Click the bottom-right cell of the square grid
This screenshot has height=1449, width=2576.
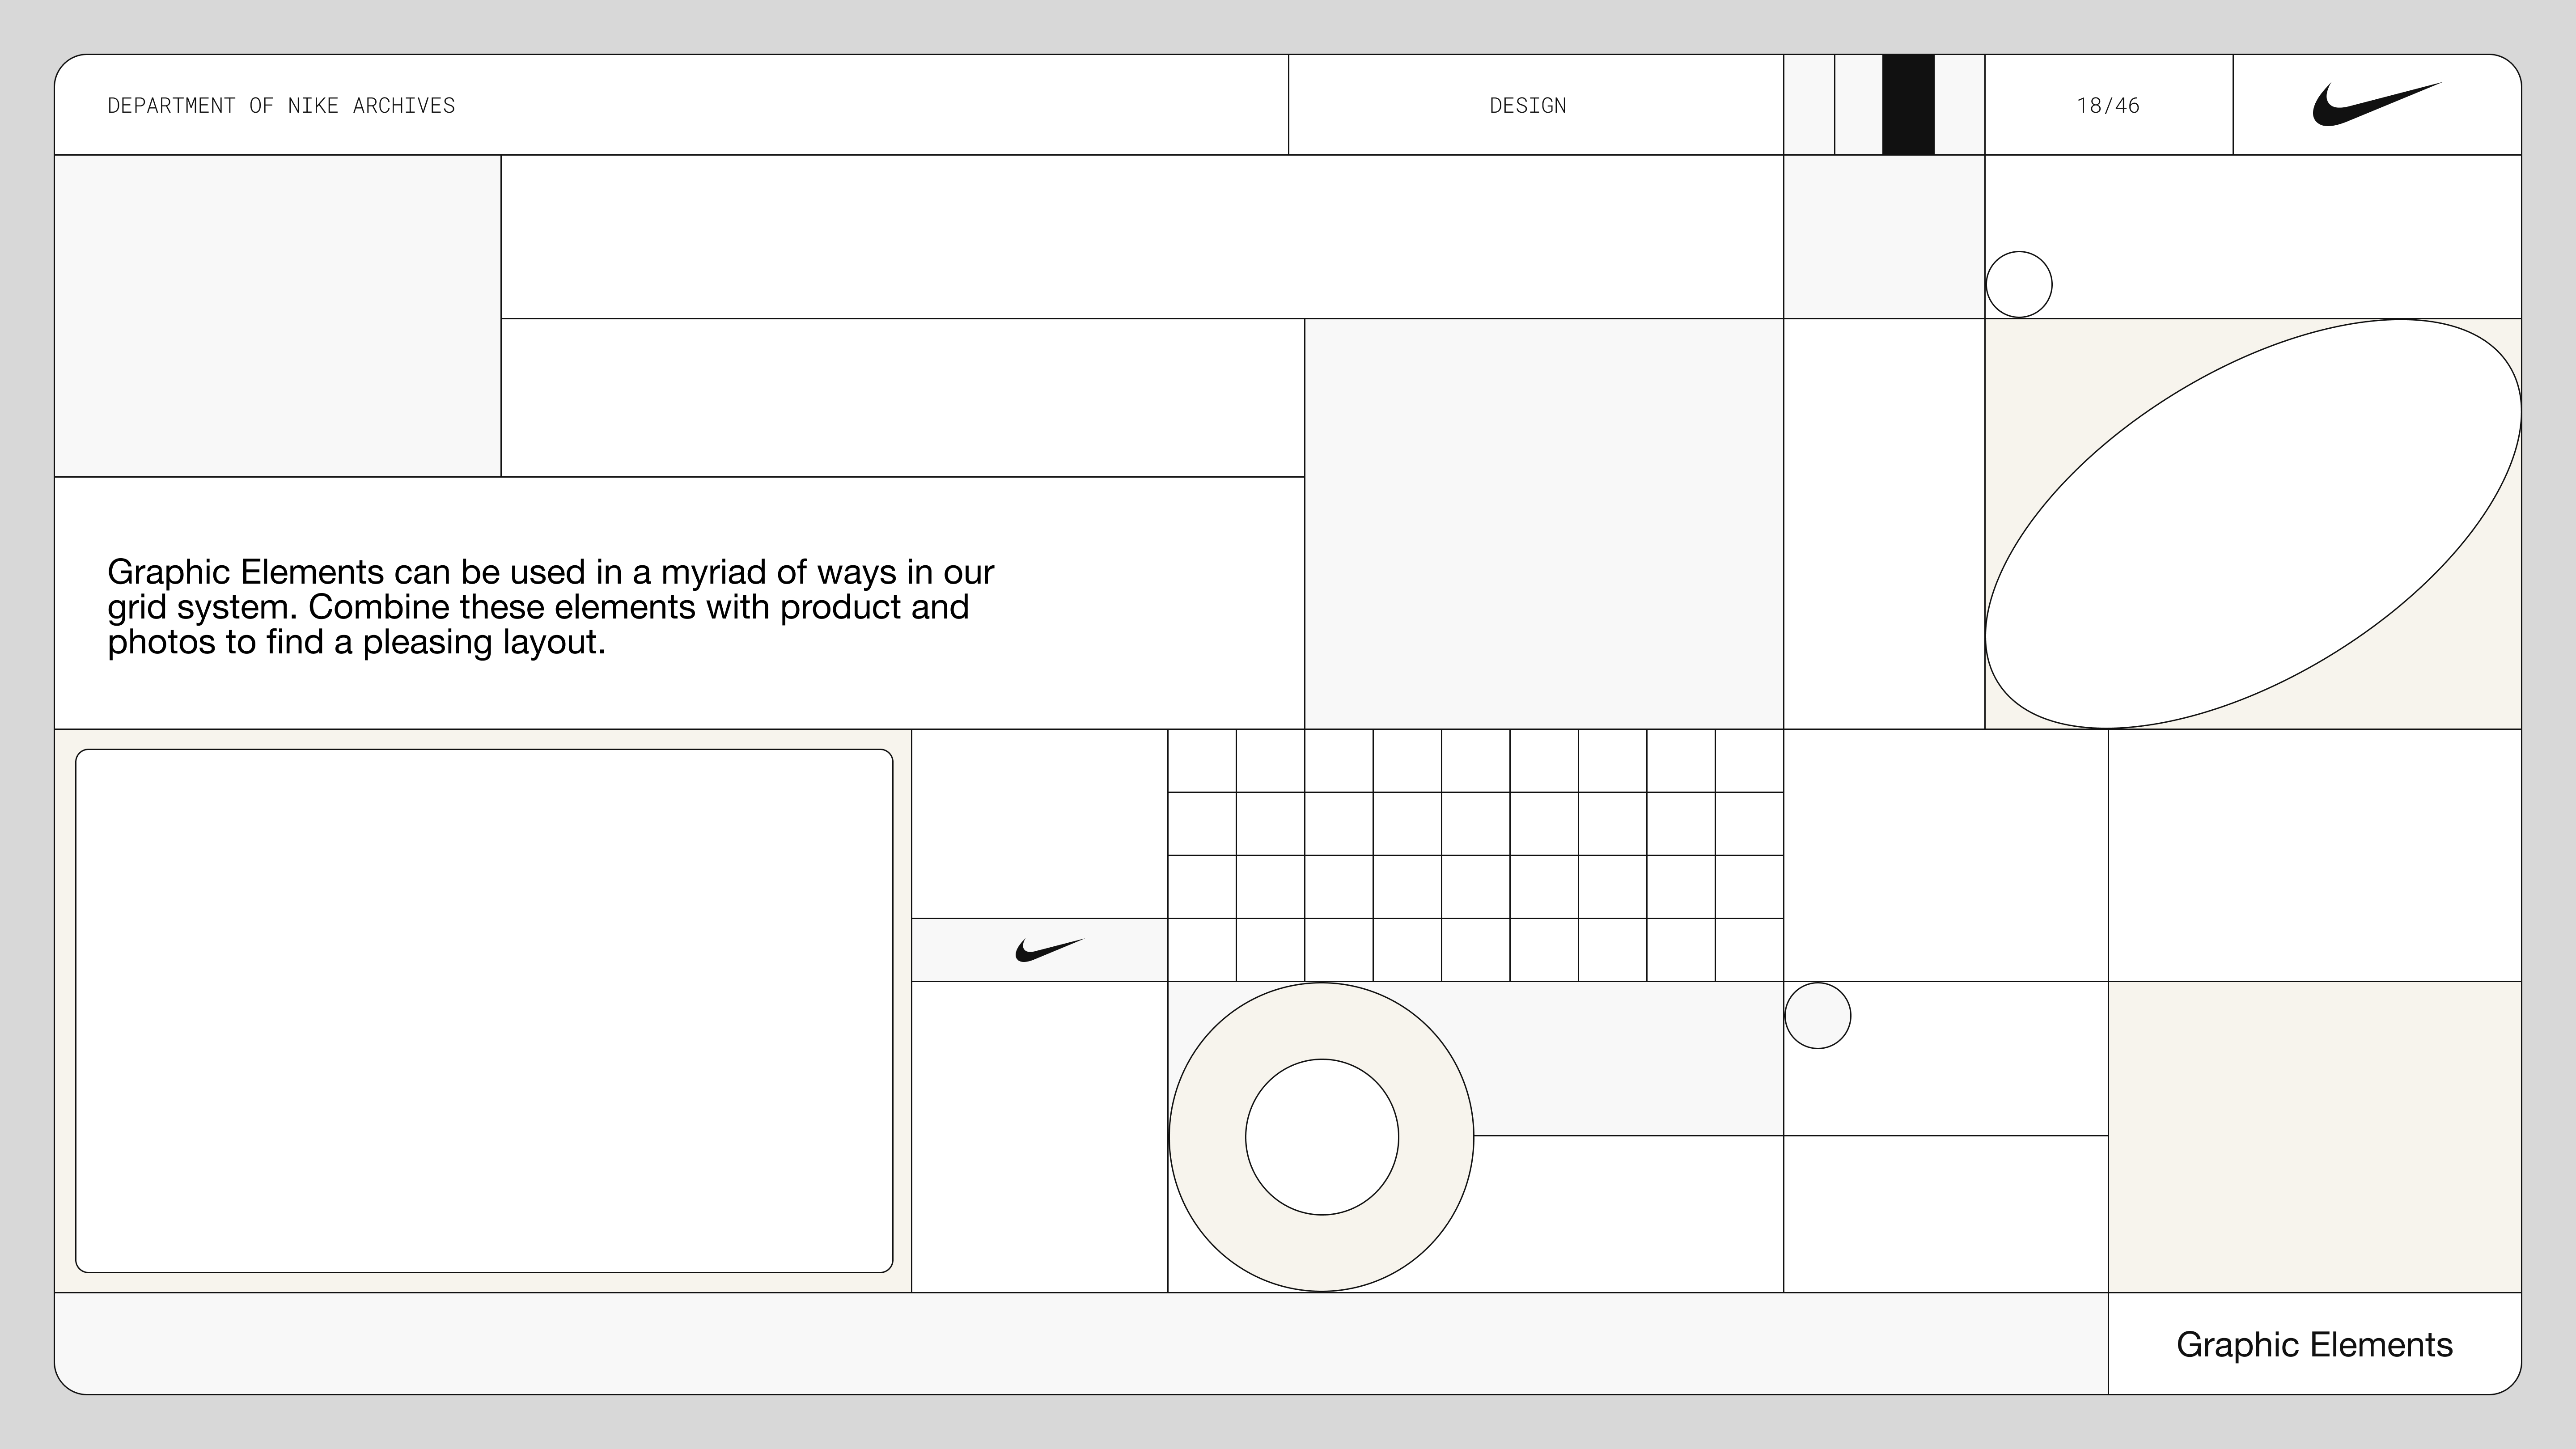coord(1749,950)
